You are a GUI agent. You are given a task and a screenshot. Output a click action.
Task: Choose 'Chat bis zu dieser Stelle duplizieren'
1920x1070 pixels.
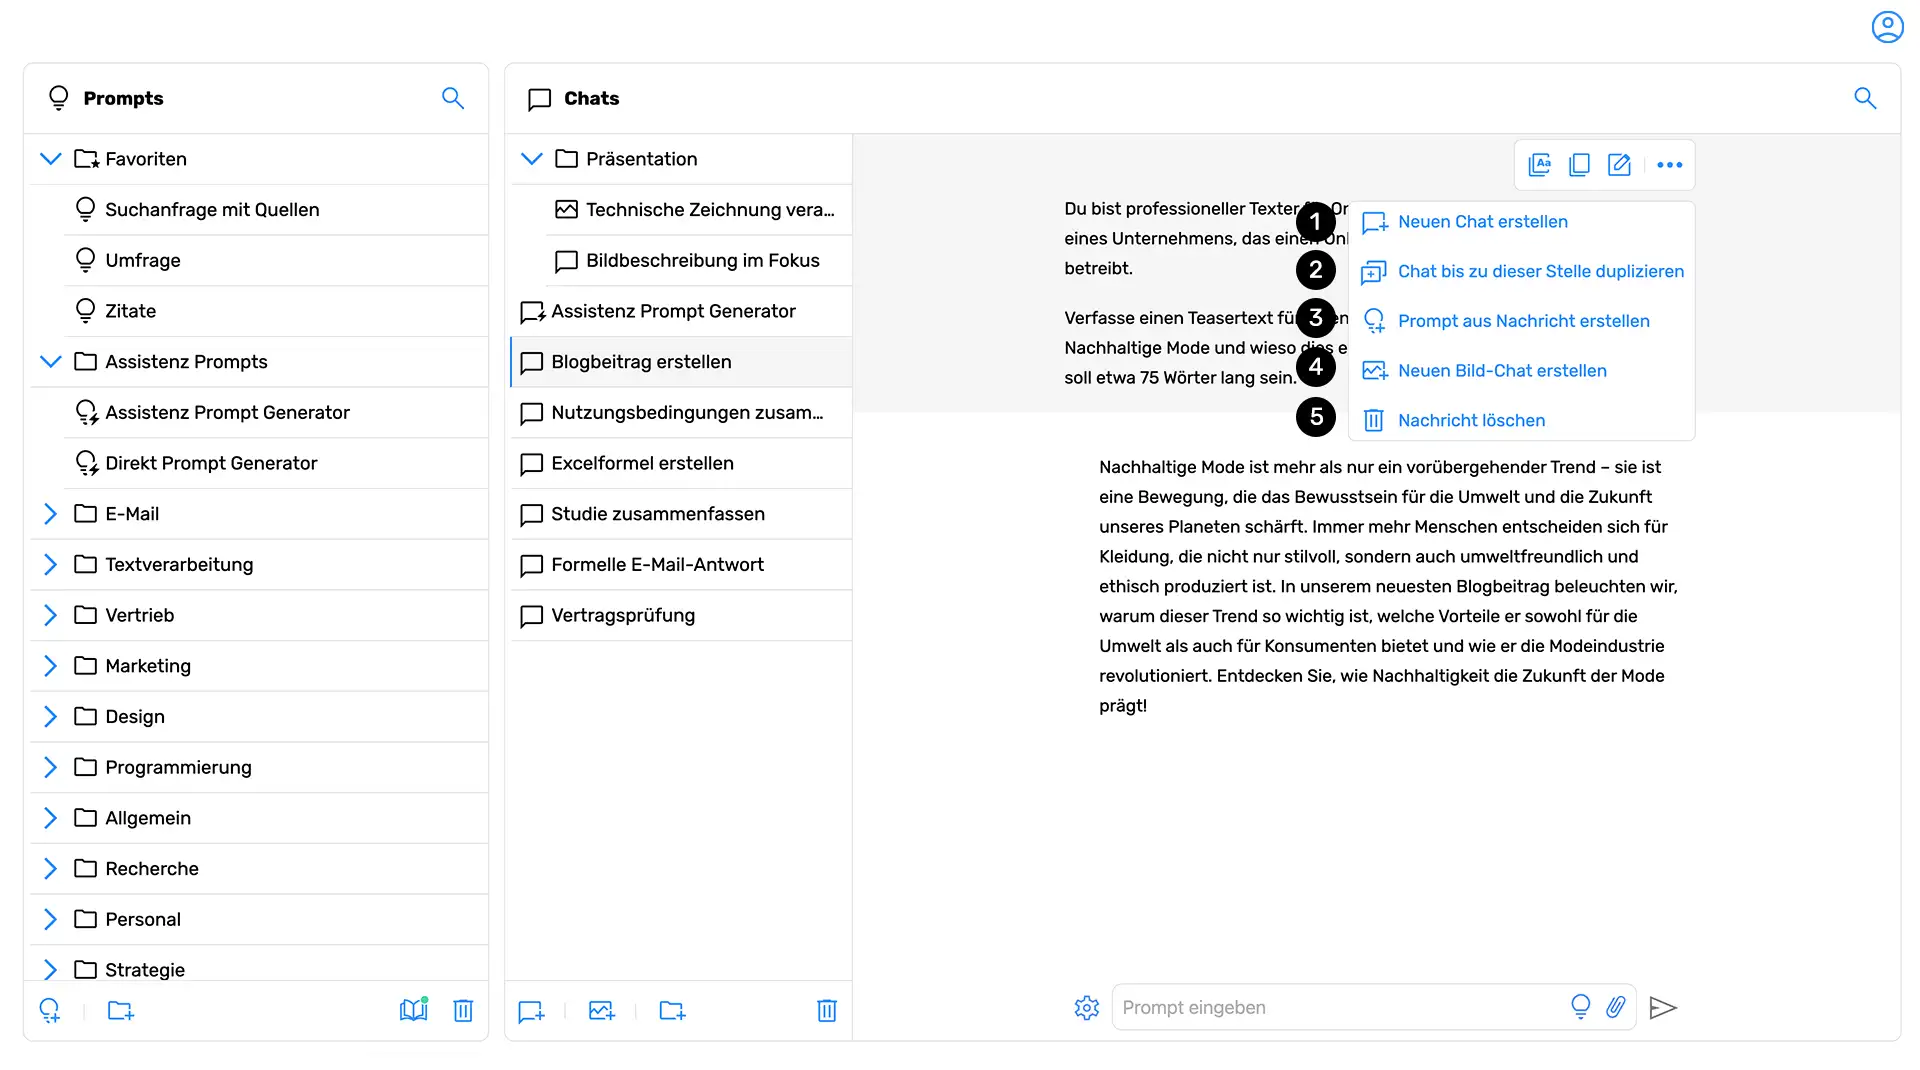pos(1521,272)
